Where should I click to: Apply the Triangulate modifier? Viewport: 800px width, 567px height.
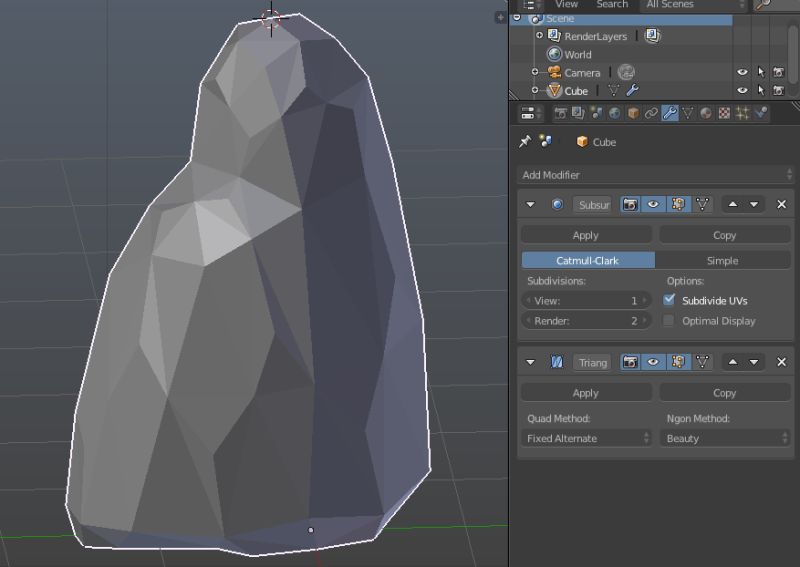[x=586, y=393]
